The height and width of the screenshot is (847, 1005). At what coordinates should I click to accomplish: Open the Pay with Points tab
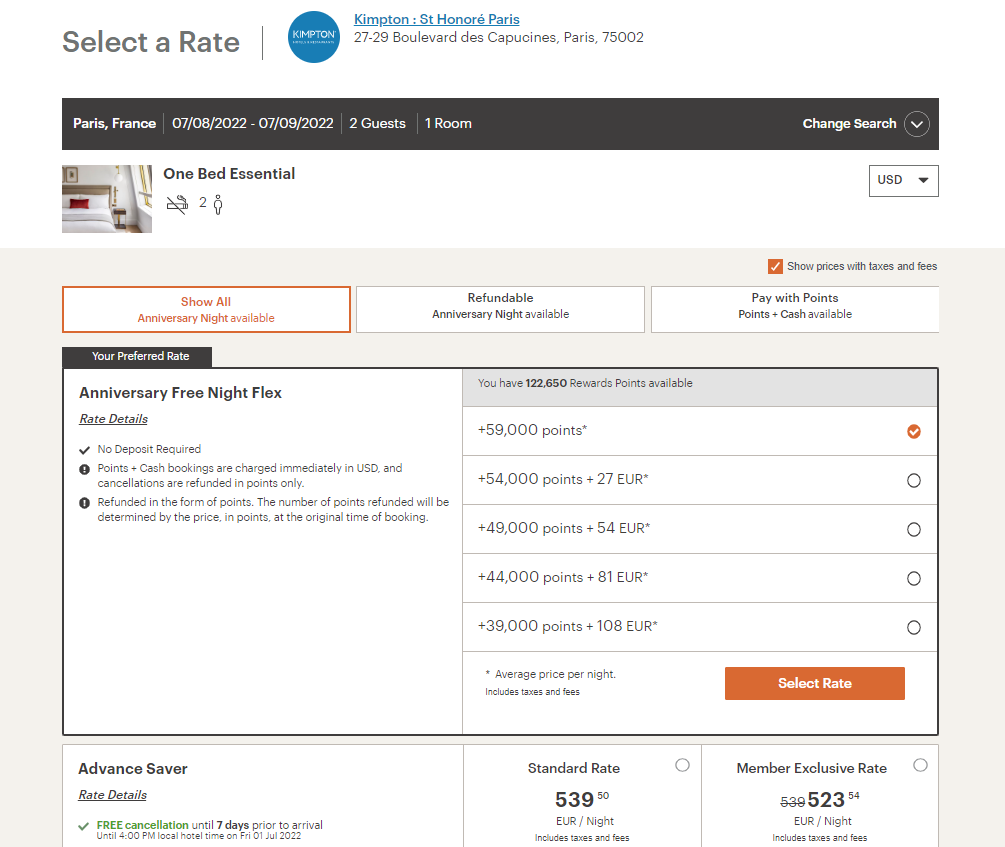(x=795, y=310)
